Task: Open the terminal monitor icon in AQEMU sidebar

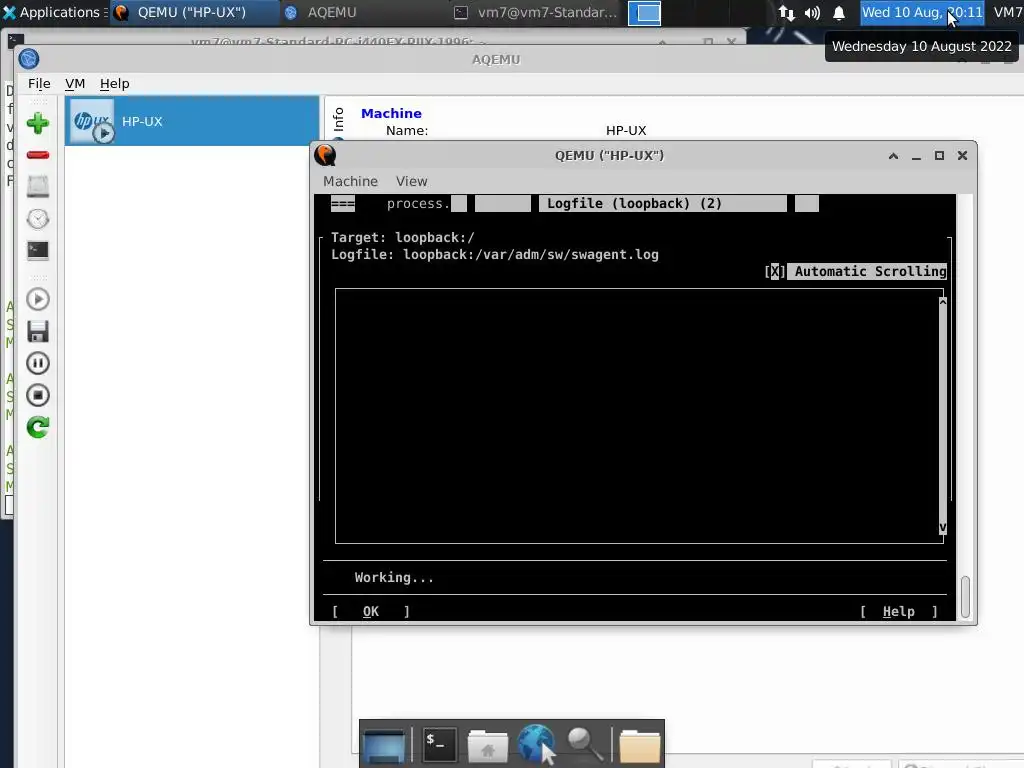Action: (x=37, y=250)
